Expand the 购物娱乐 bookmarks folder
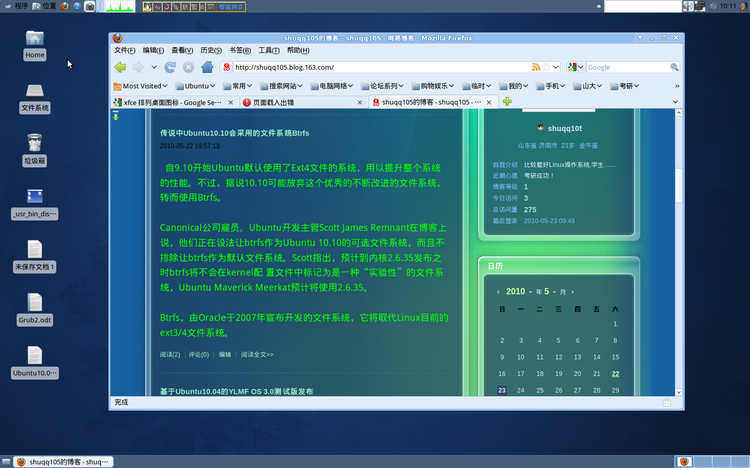The width and height of the screenshot is (750, 468). pyautogui.click(x=432, y=86)
